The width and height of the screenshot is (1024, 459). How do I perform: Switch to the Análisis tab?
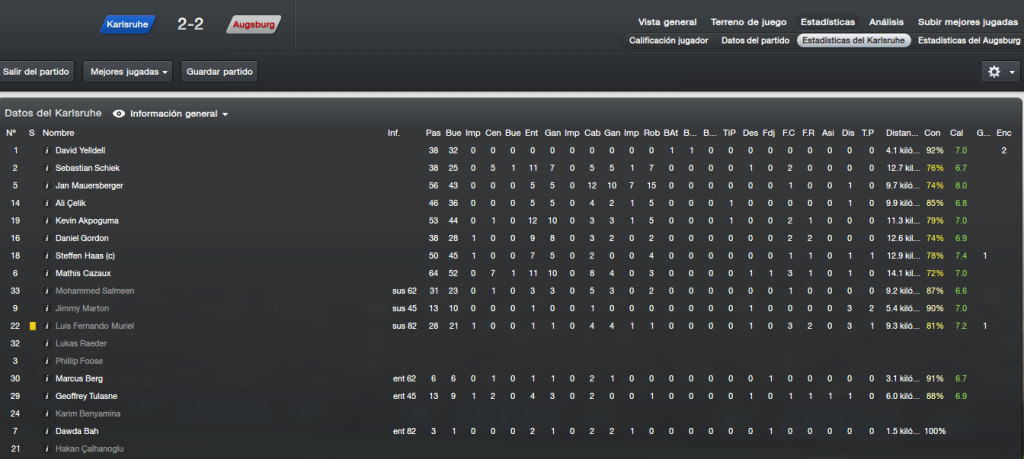tap(886, 22)
